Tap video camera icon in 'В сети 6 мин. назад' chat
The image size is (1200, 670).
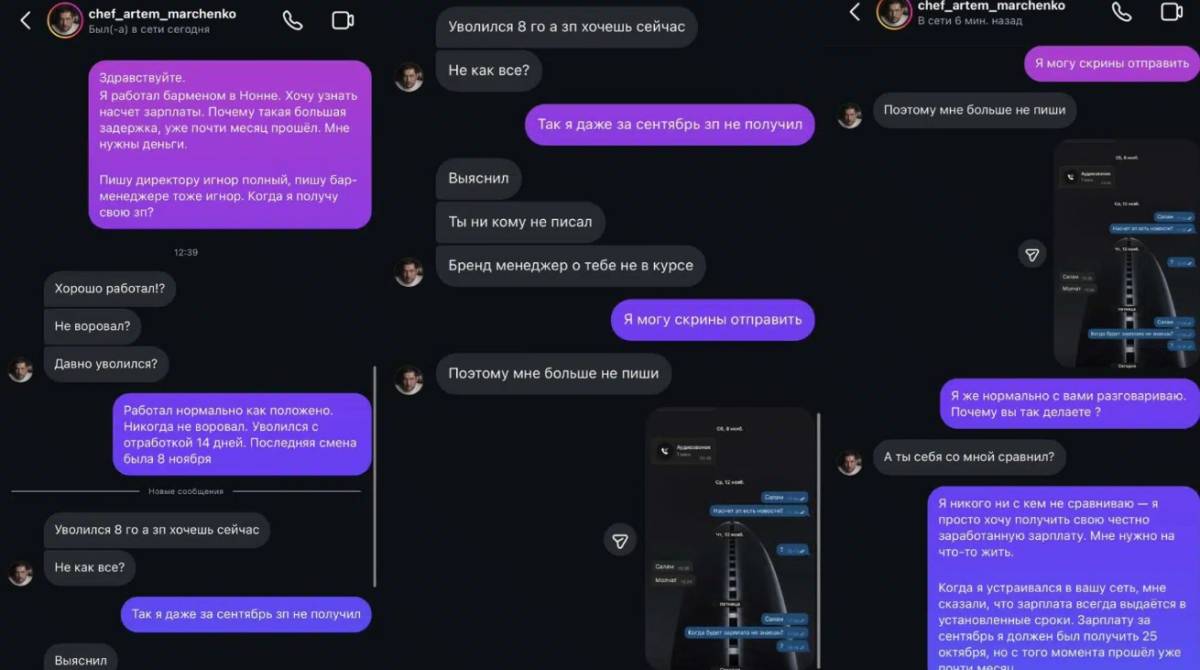click(1172, 12)
